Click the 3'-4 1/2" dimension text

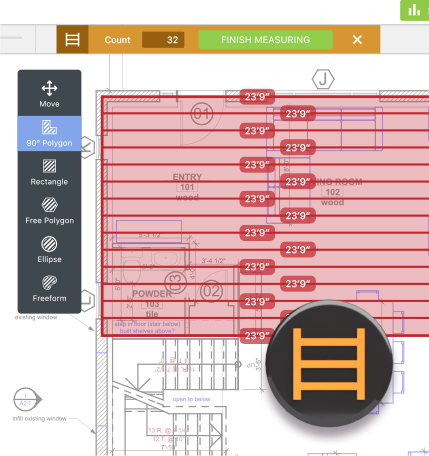(213, 261)
